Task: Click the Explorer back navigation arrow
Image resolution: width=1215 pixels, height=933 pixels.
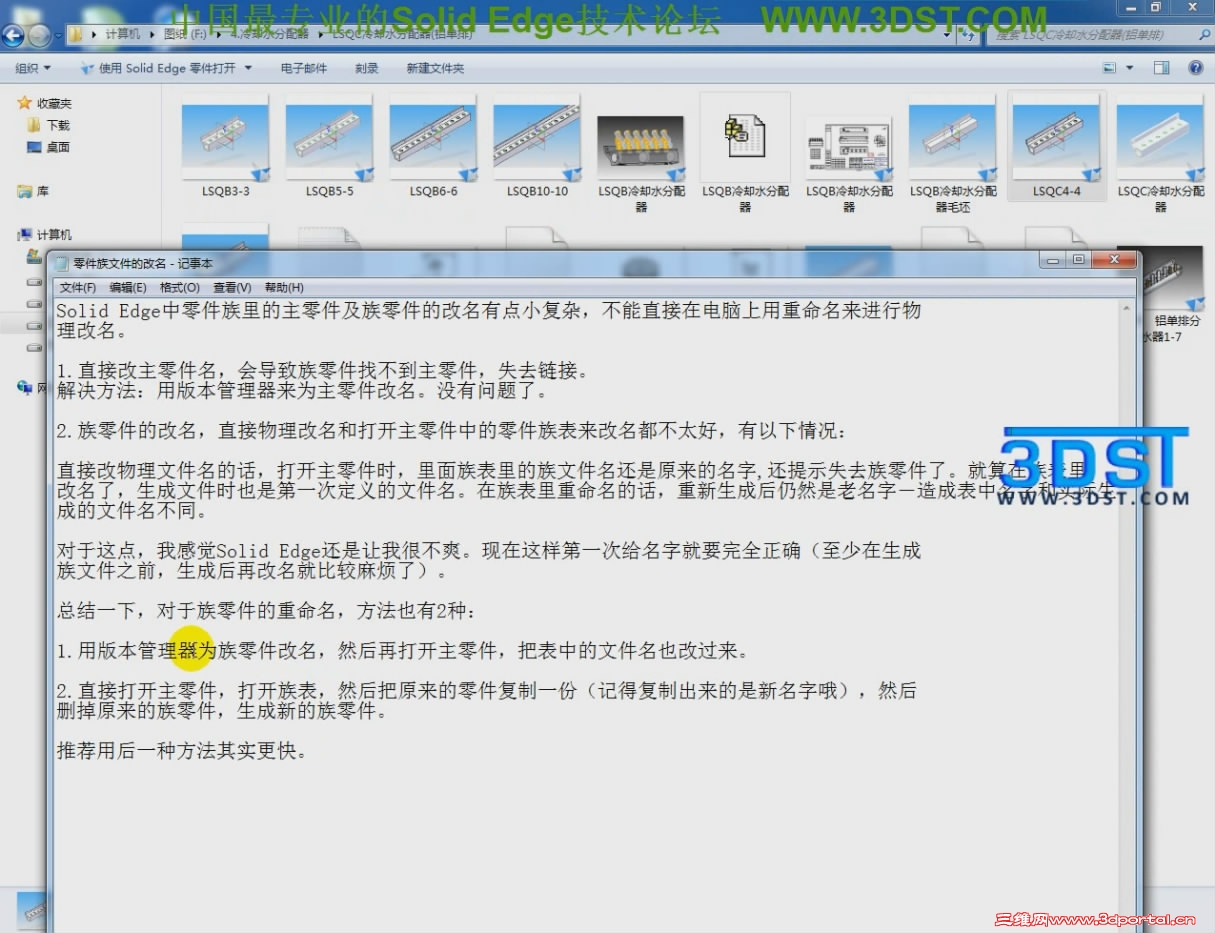Action: point(13,36)
